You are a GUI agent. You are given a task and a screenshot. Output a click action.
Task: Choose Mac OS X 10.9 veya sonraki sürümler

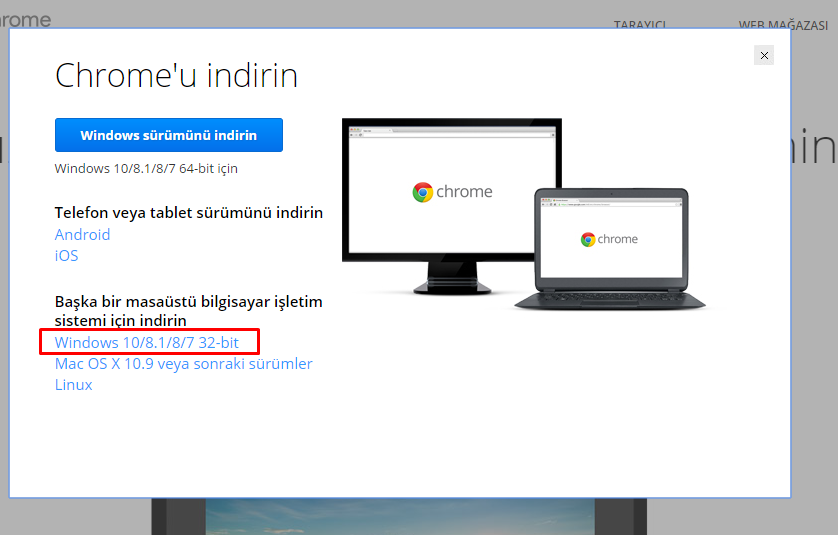(183, 364)
